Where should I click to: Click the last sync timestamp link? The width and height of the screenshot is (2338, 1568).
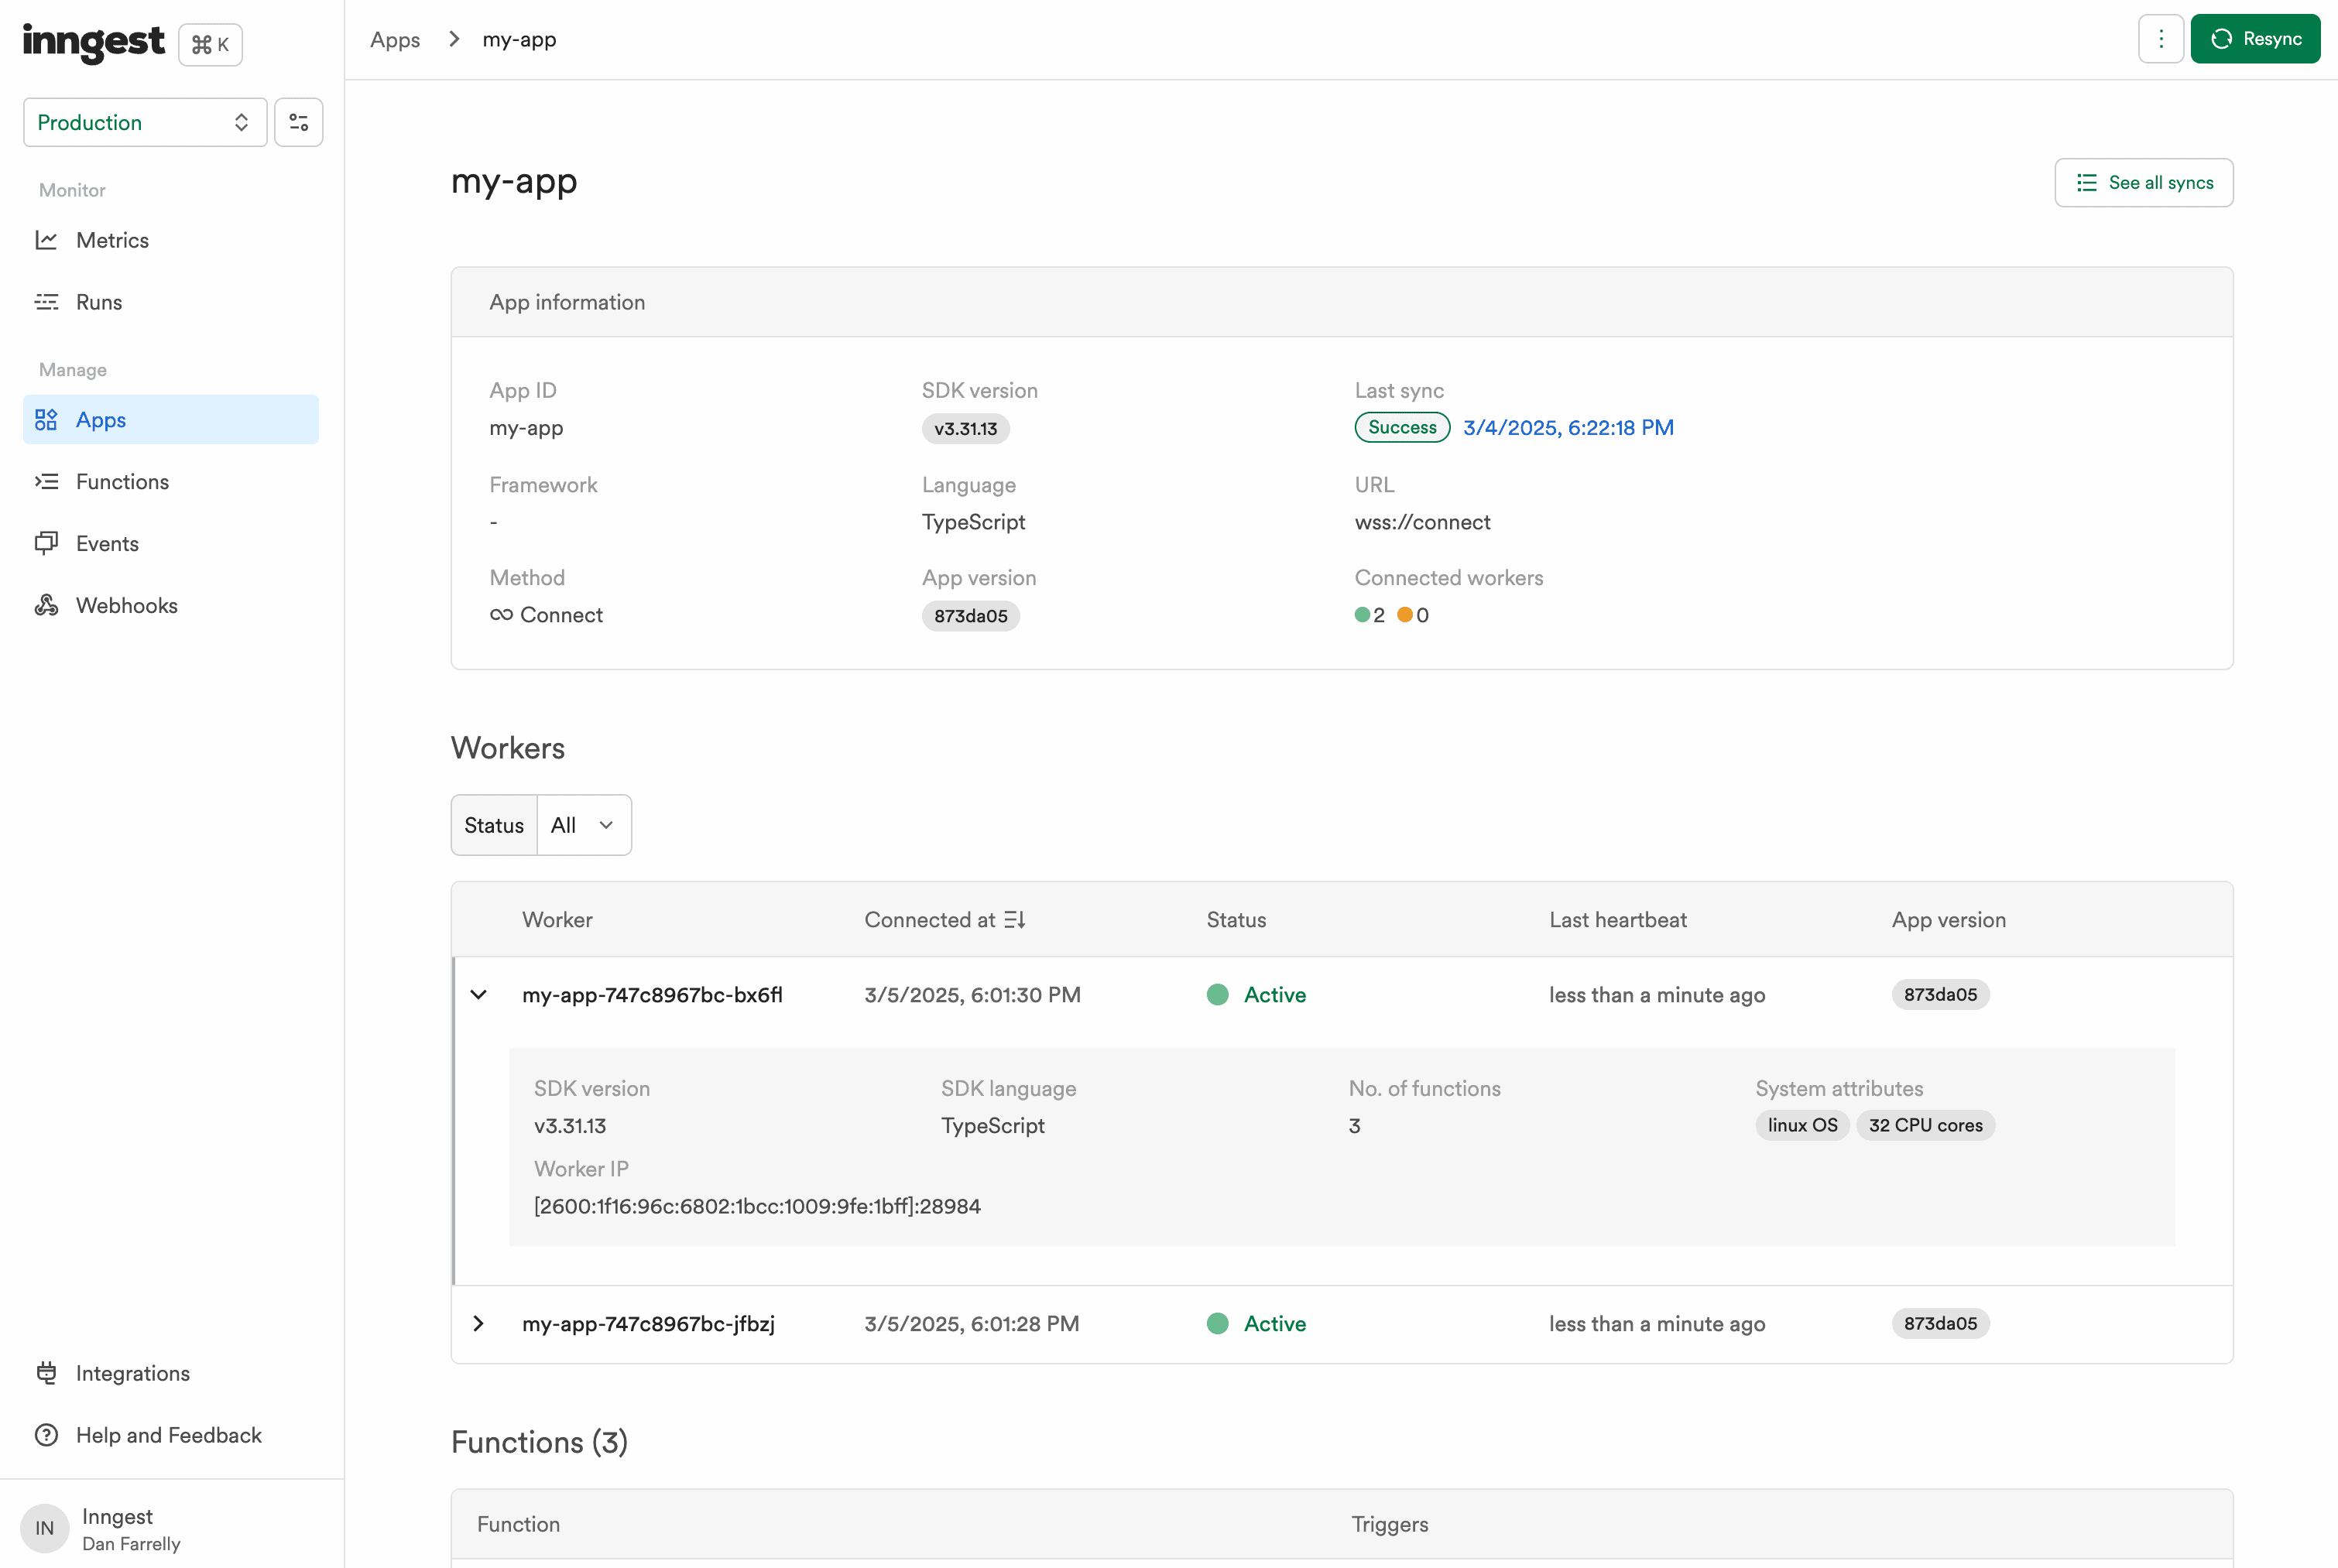tap(1567, 427)
